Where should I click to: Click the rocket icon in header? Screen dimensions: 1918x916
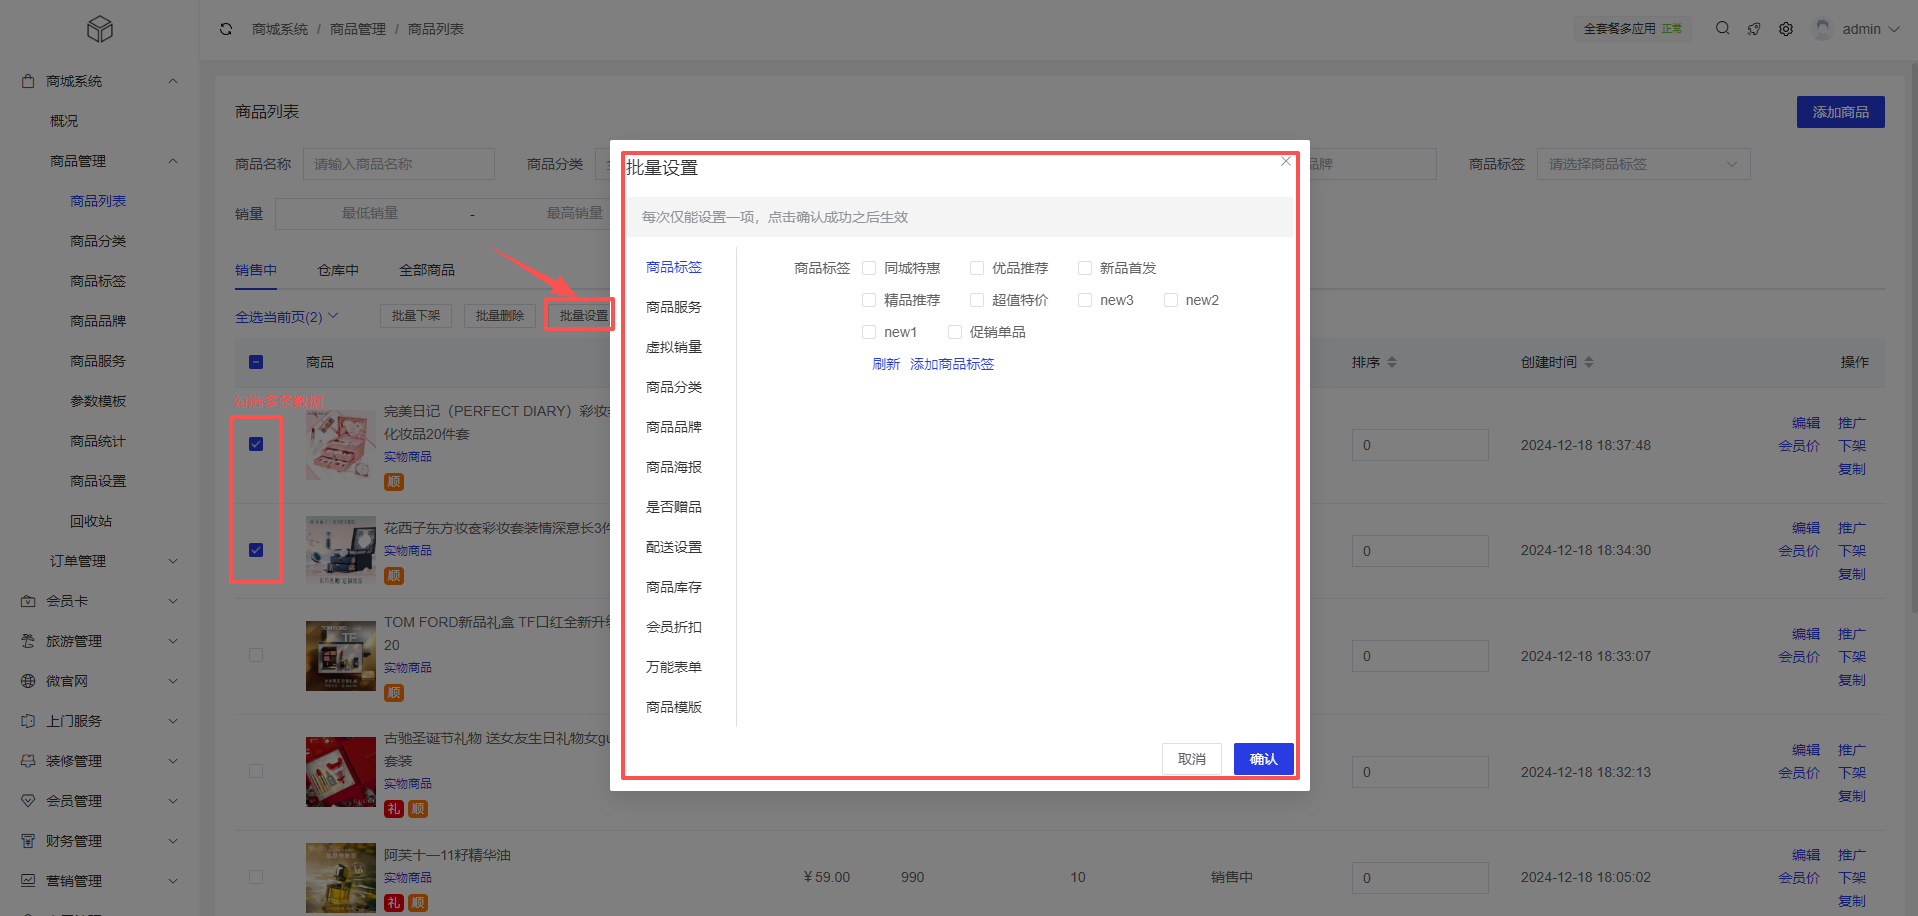tap(1754, 29)
